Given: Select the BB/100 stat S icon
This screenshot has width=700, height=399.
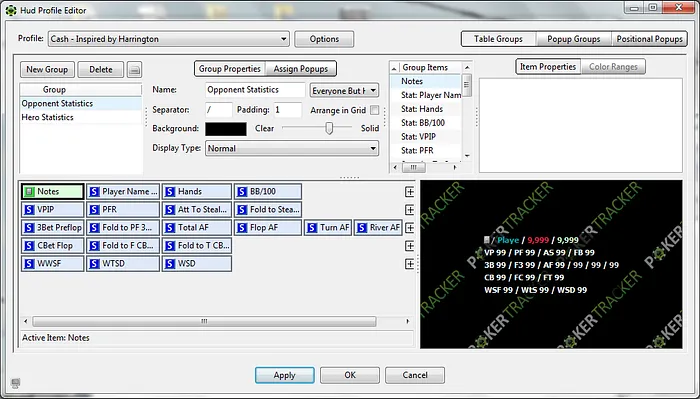Looking at the screenshot, I should coord(242,191).
